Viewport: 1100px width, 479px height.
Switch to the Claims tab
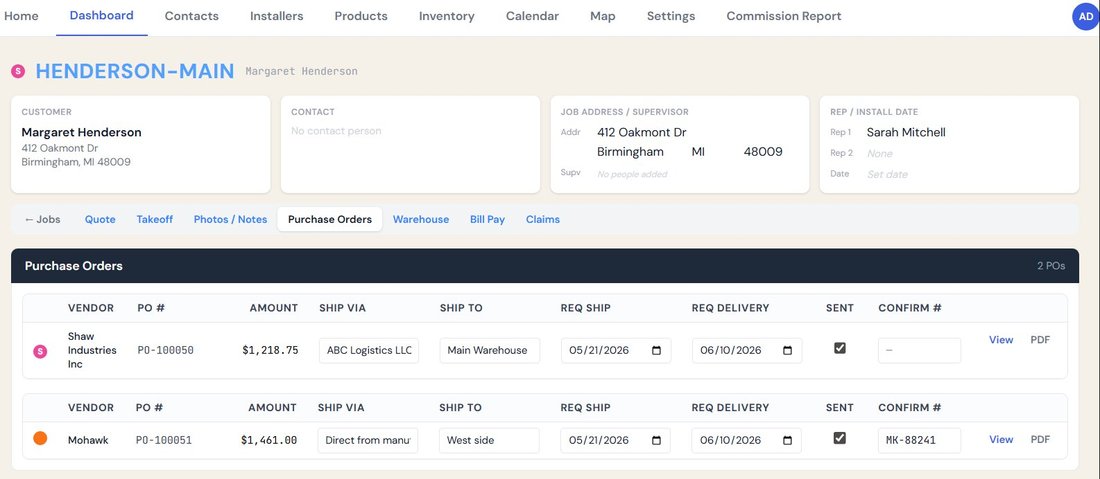click(x=543, y=220)
